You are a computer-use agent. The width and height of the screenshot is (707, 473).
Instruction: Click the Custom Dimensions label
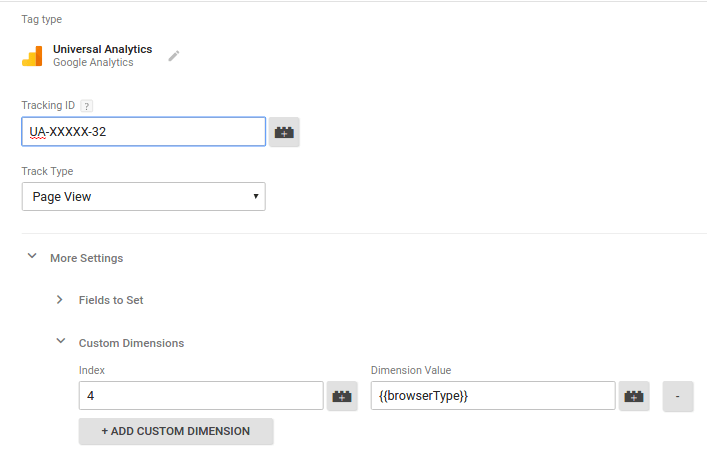pos(131,343)
